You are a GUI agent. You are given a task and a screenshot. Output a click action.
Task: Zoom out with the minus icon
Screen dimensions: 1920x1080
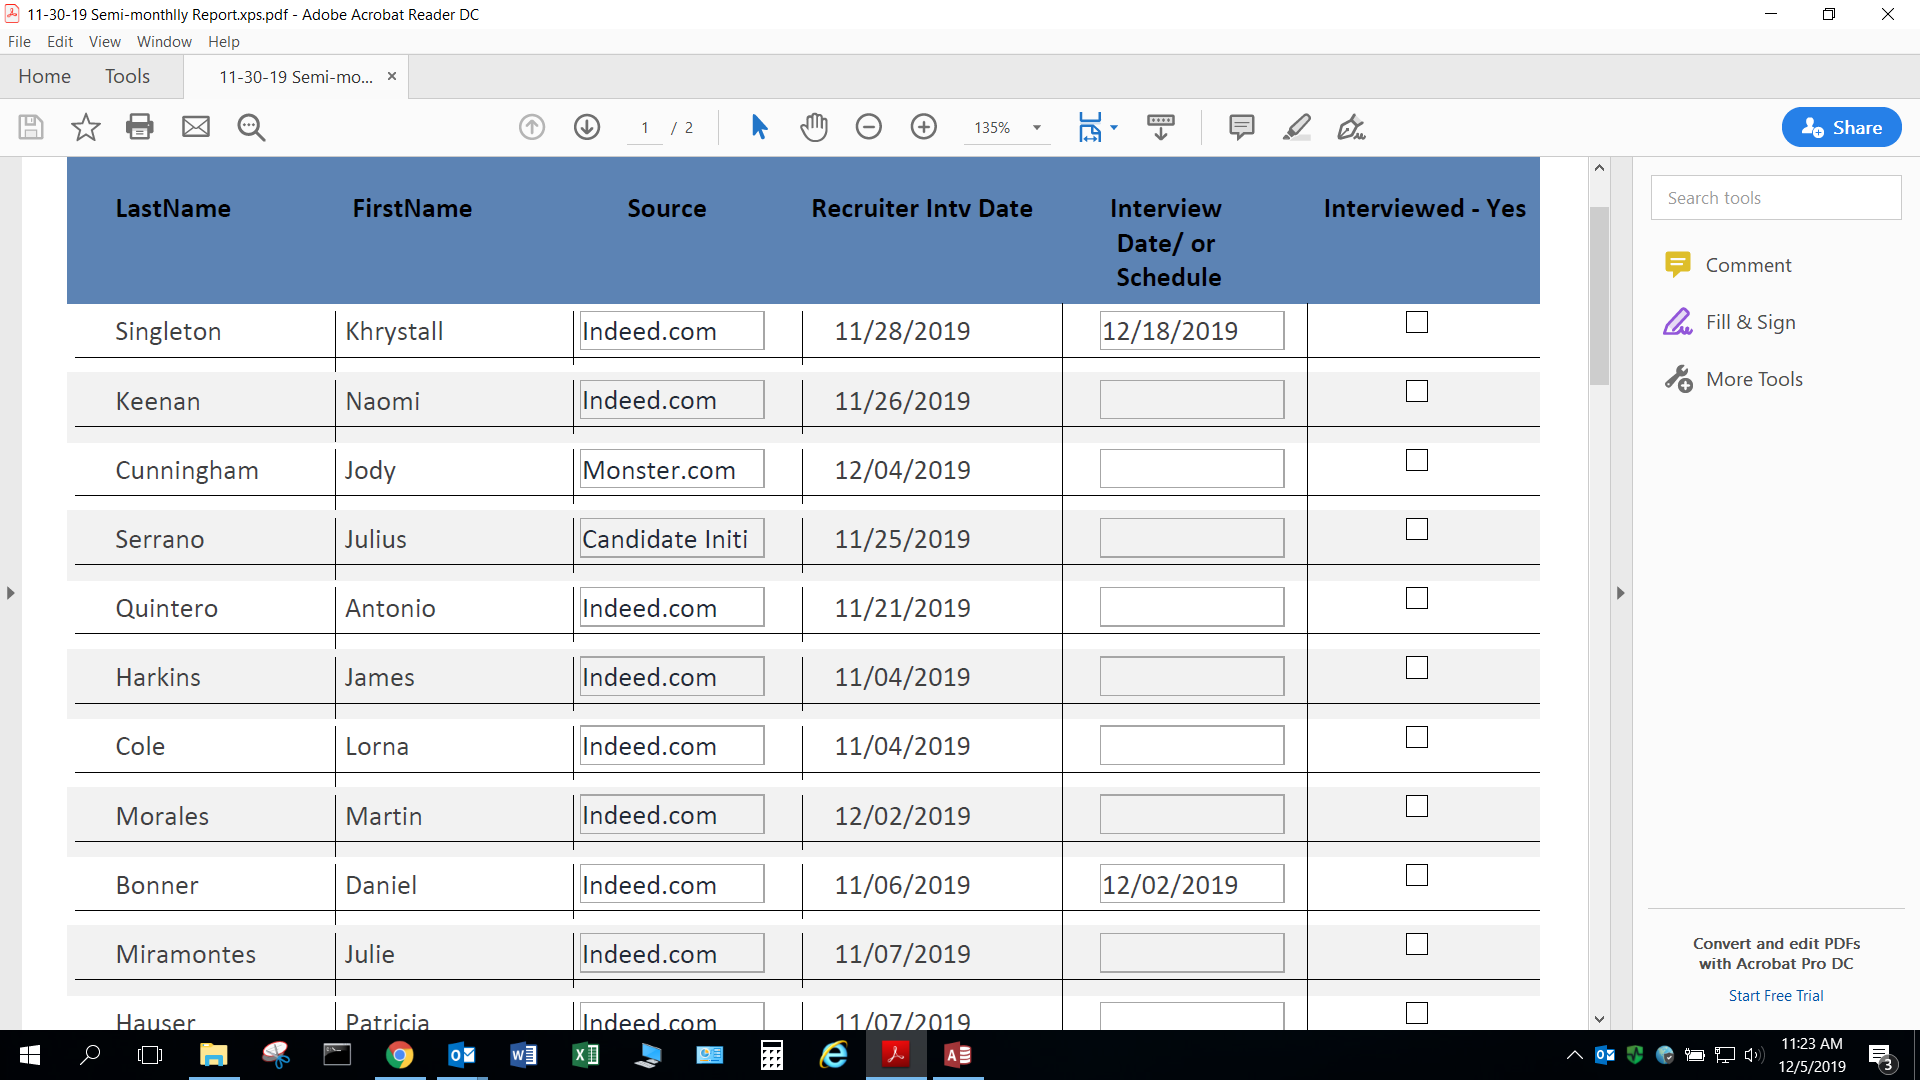(x=869, y=127)
